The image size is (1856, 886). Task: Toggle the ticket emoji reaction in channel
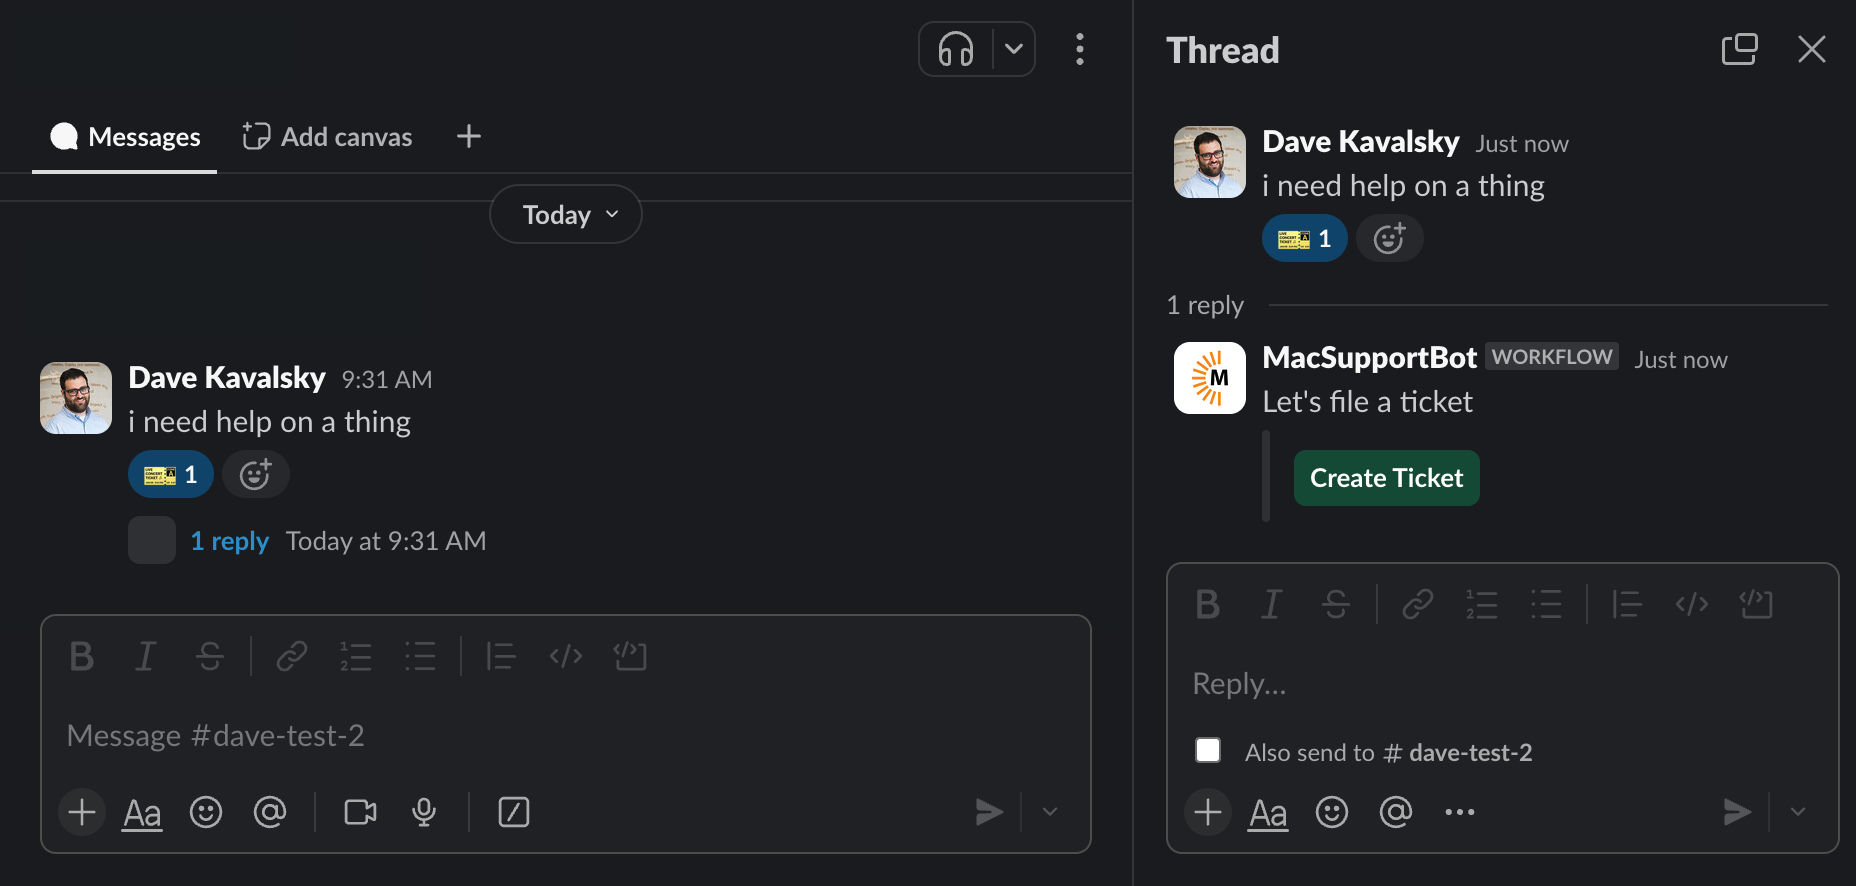(x=171, y=474)
